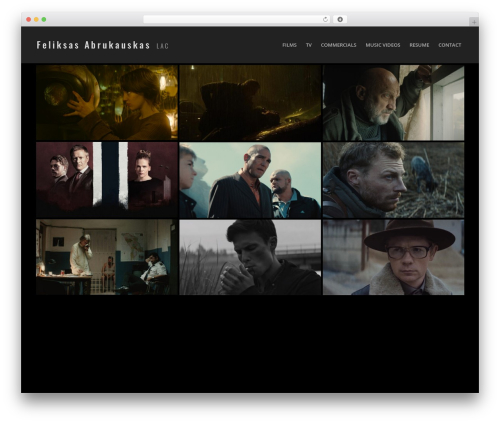View the Resume page
500x423 pixels.
419,45
